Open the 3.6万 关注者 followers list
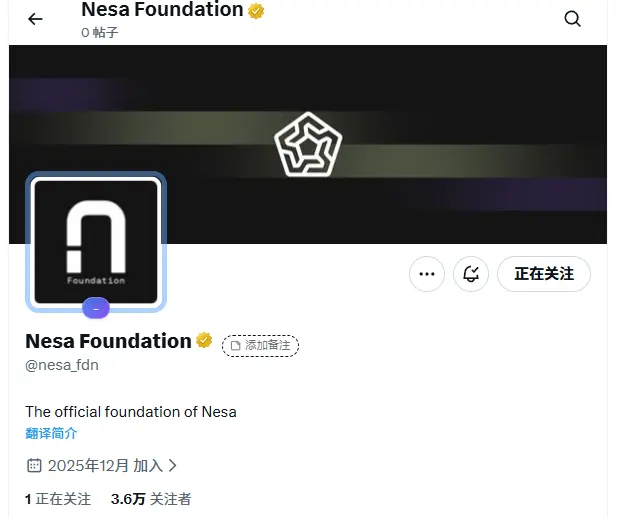 point(151,499)
